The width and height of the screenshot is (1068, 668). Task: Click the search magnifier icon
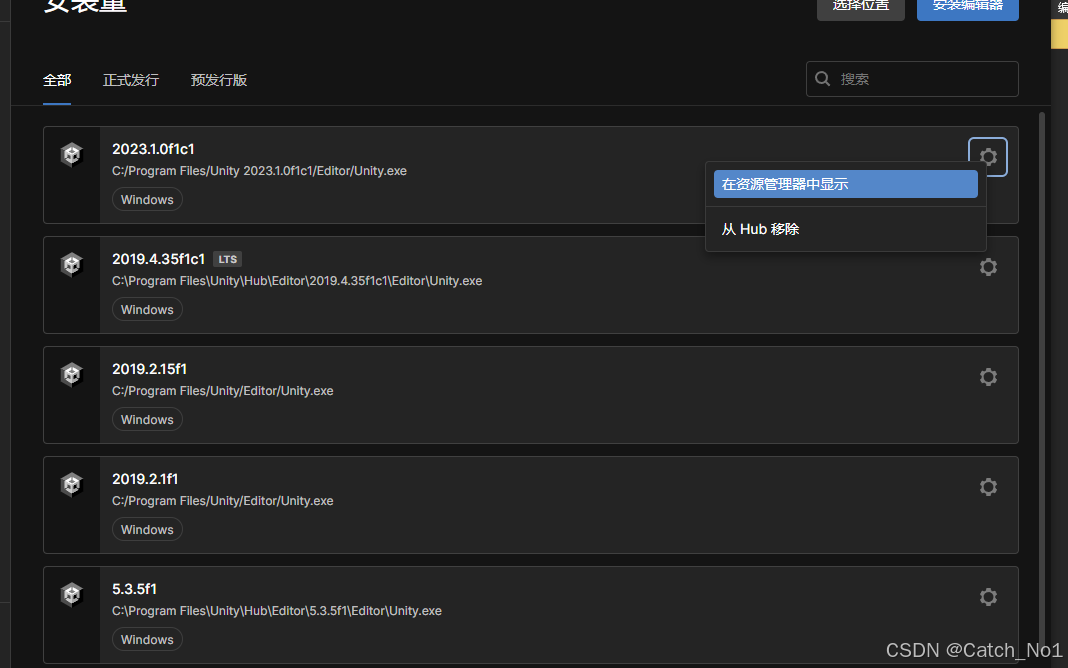(x=822, y=78)
